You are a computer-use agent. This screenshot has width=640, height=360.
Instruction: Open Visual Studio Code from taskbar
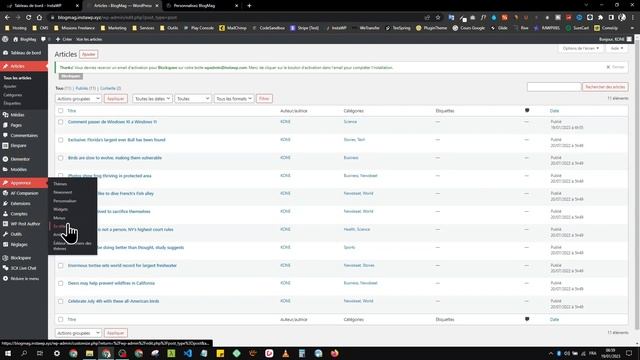pos(188,353)
